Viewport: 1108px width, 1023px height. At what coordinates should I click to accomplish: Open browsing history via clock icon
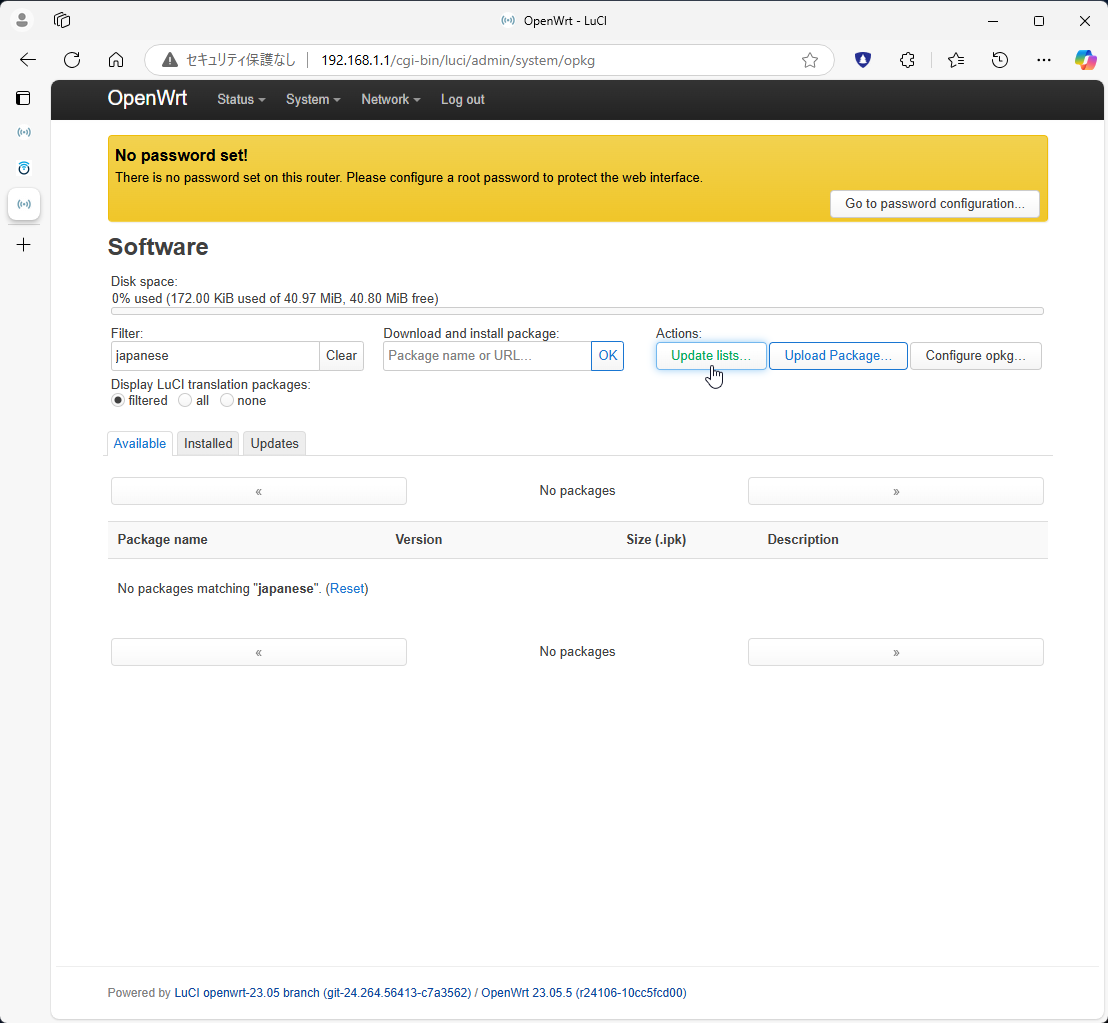[x=1000, y=60]
